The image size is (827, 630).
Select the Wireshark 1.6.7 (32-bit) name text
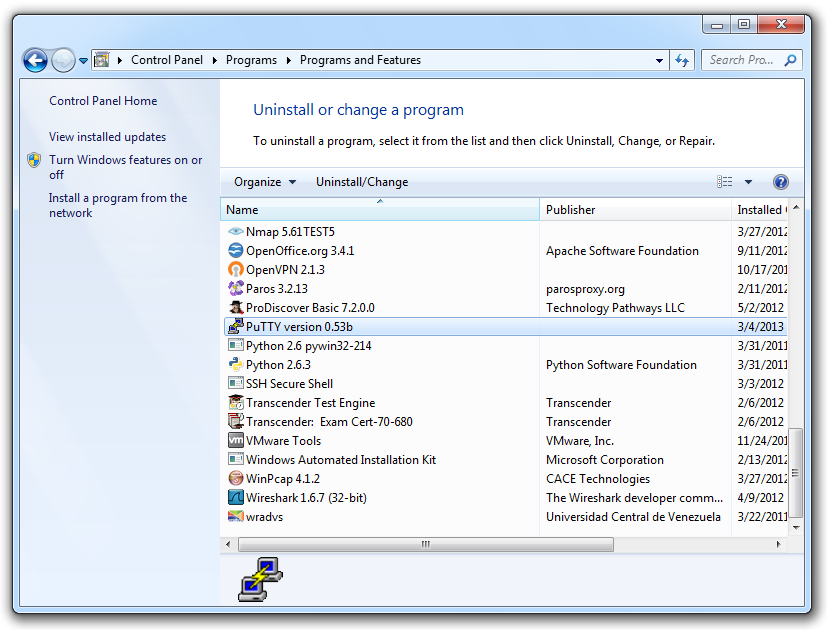[x=306, y=498]
